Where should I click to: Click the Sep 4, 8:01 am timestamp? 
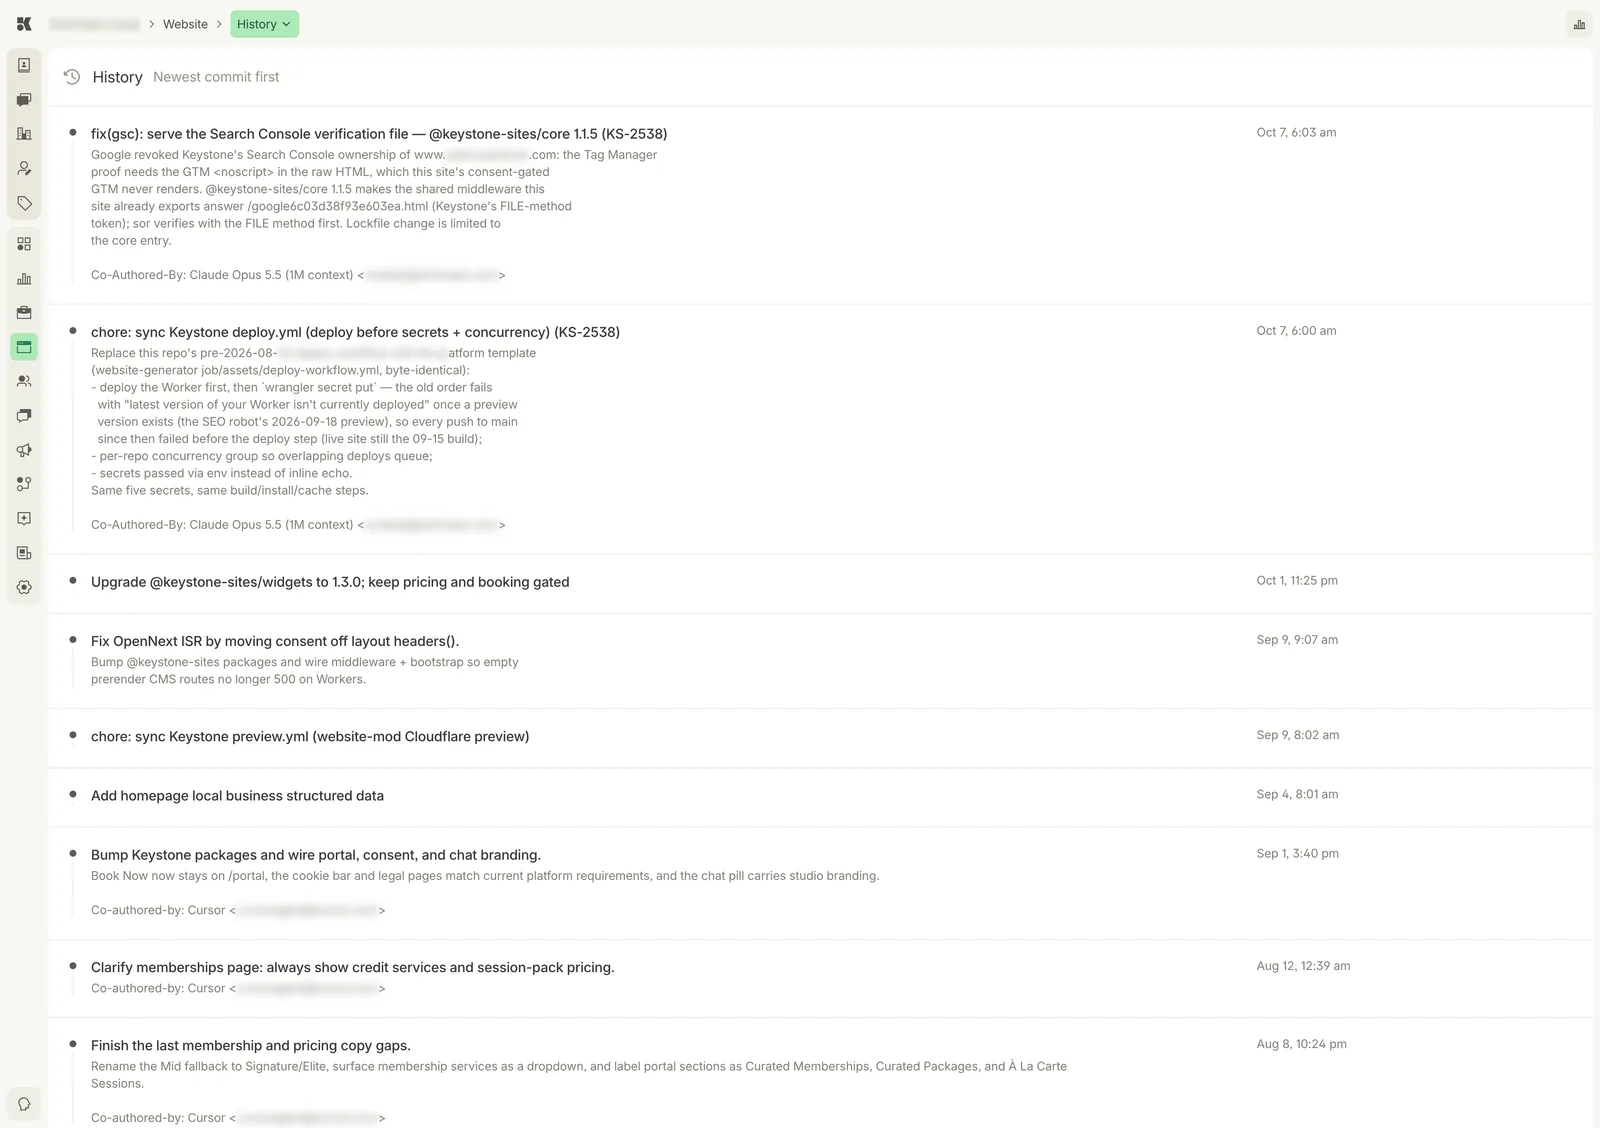1297,794
